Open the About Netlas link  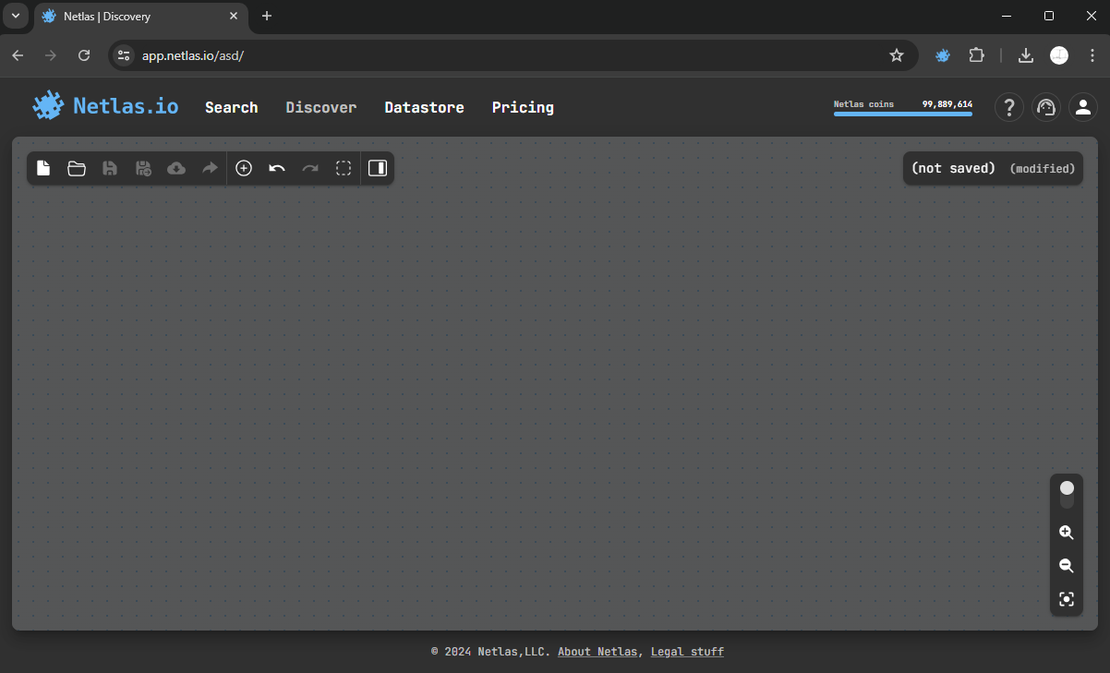[x=597, y=651]
